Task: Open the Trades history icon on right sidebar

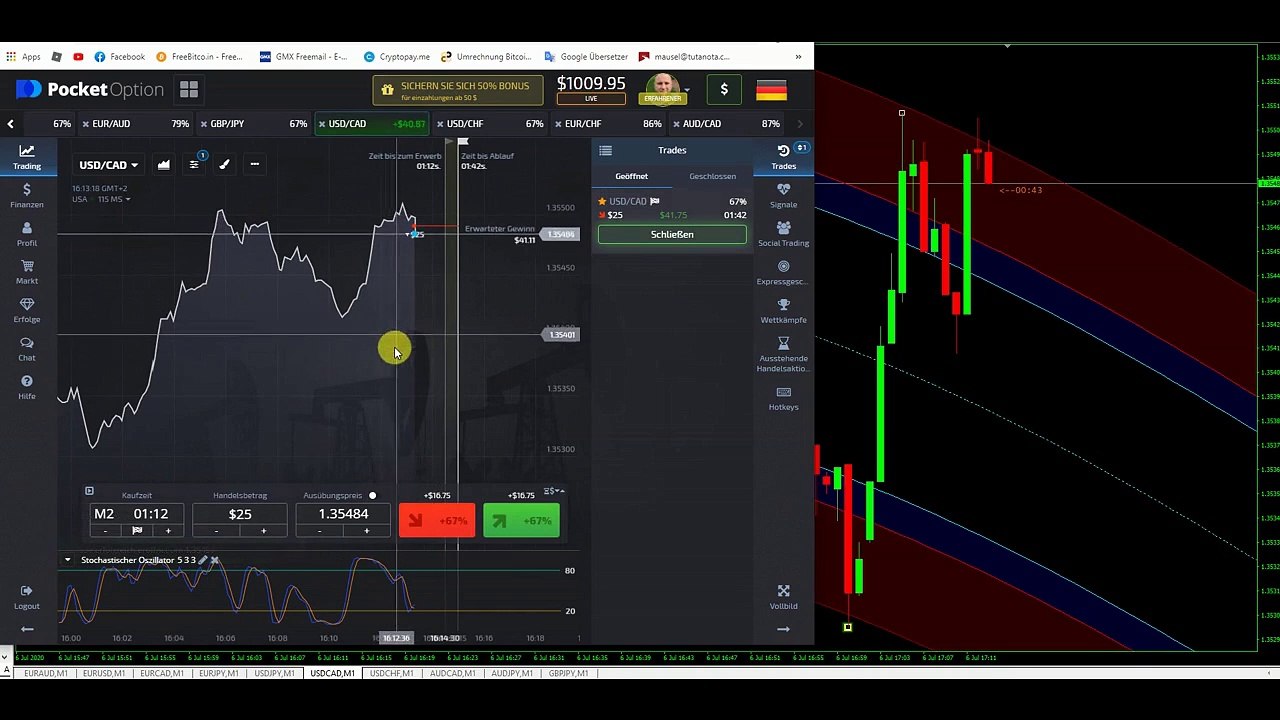Action: pyautogui.click(x=784, y=156)
